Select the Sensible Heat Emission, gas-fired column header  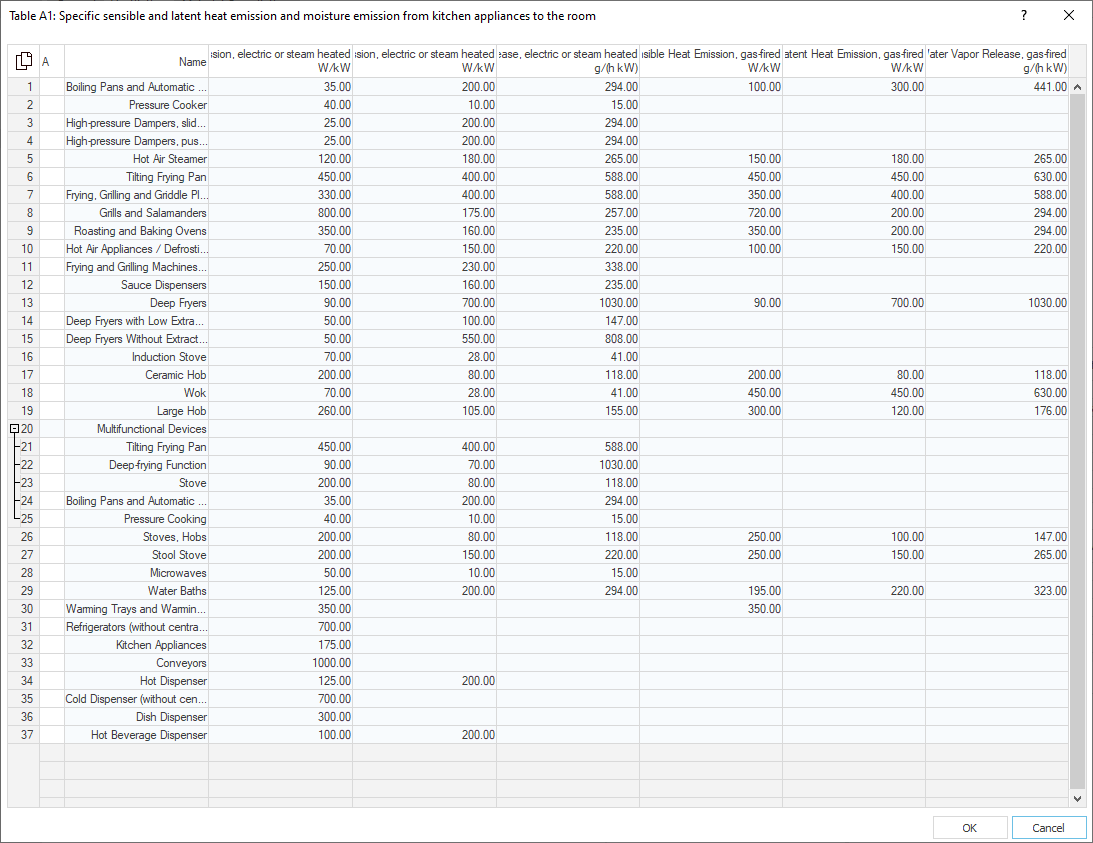point(711,61)
